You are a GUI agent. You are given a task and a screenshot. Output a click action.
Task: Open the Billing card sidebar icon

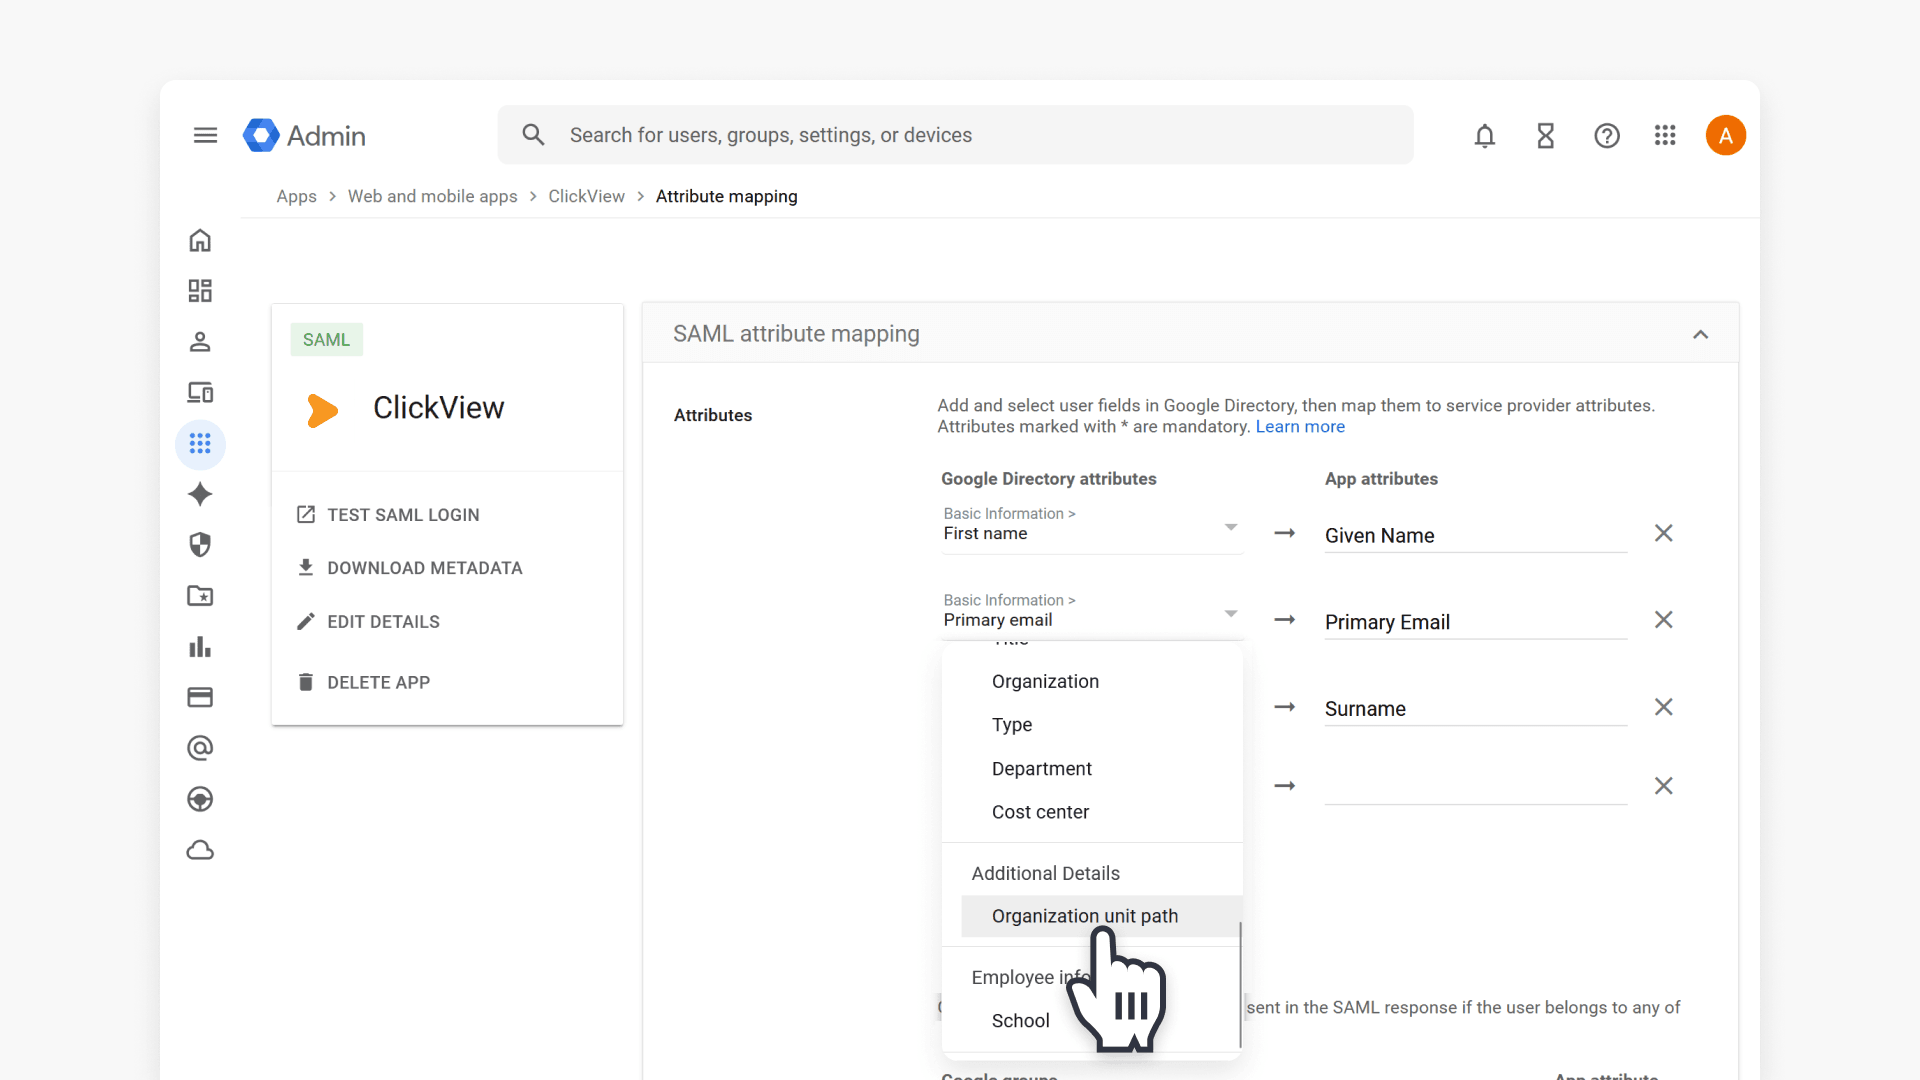coord(200,697)
